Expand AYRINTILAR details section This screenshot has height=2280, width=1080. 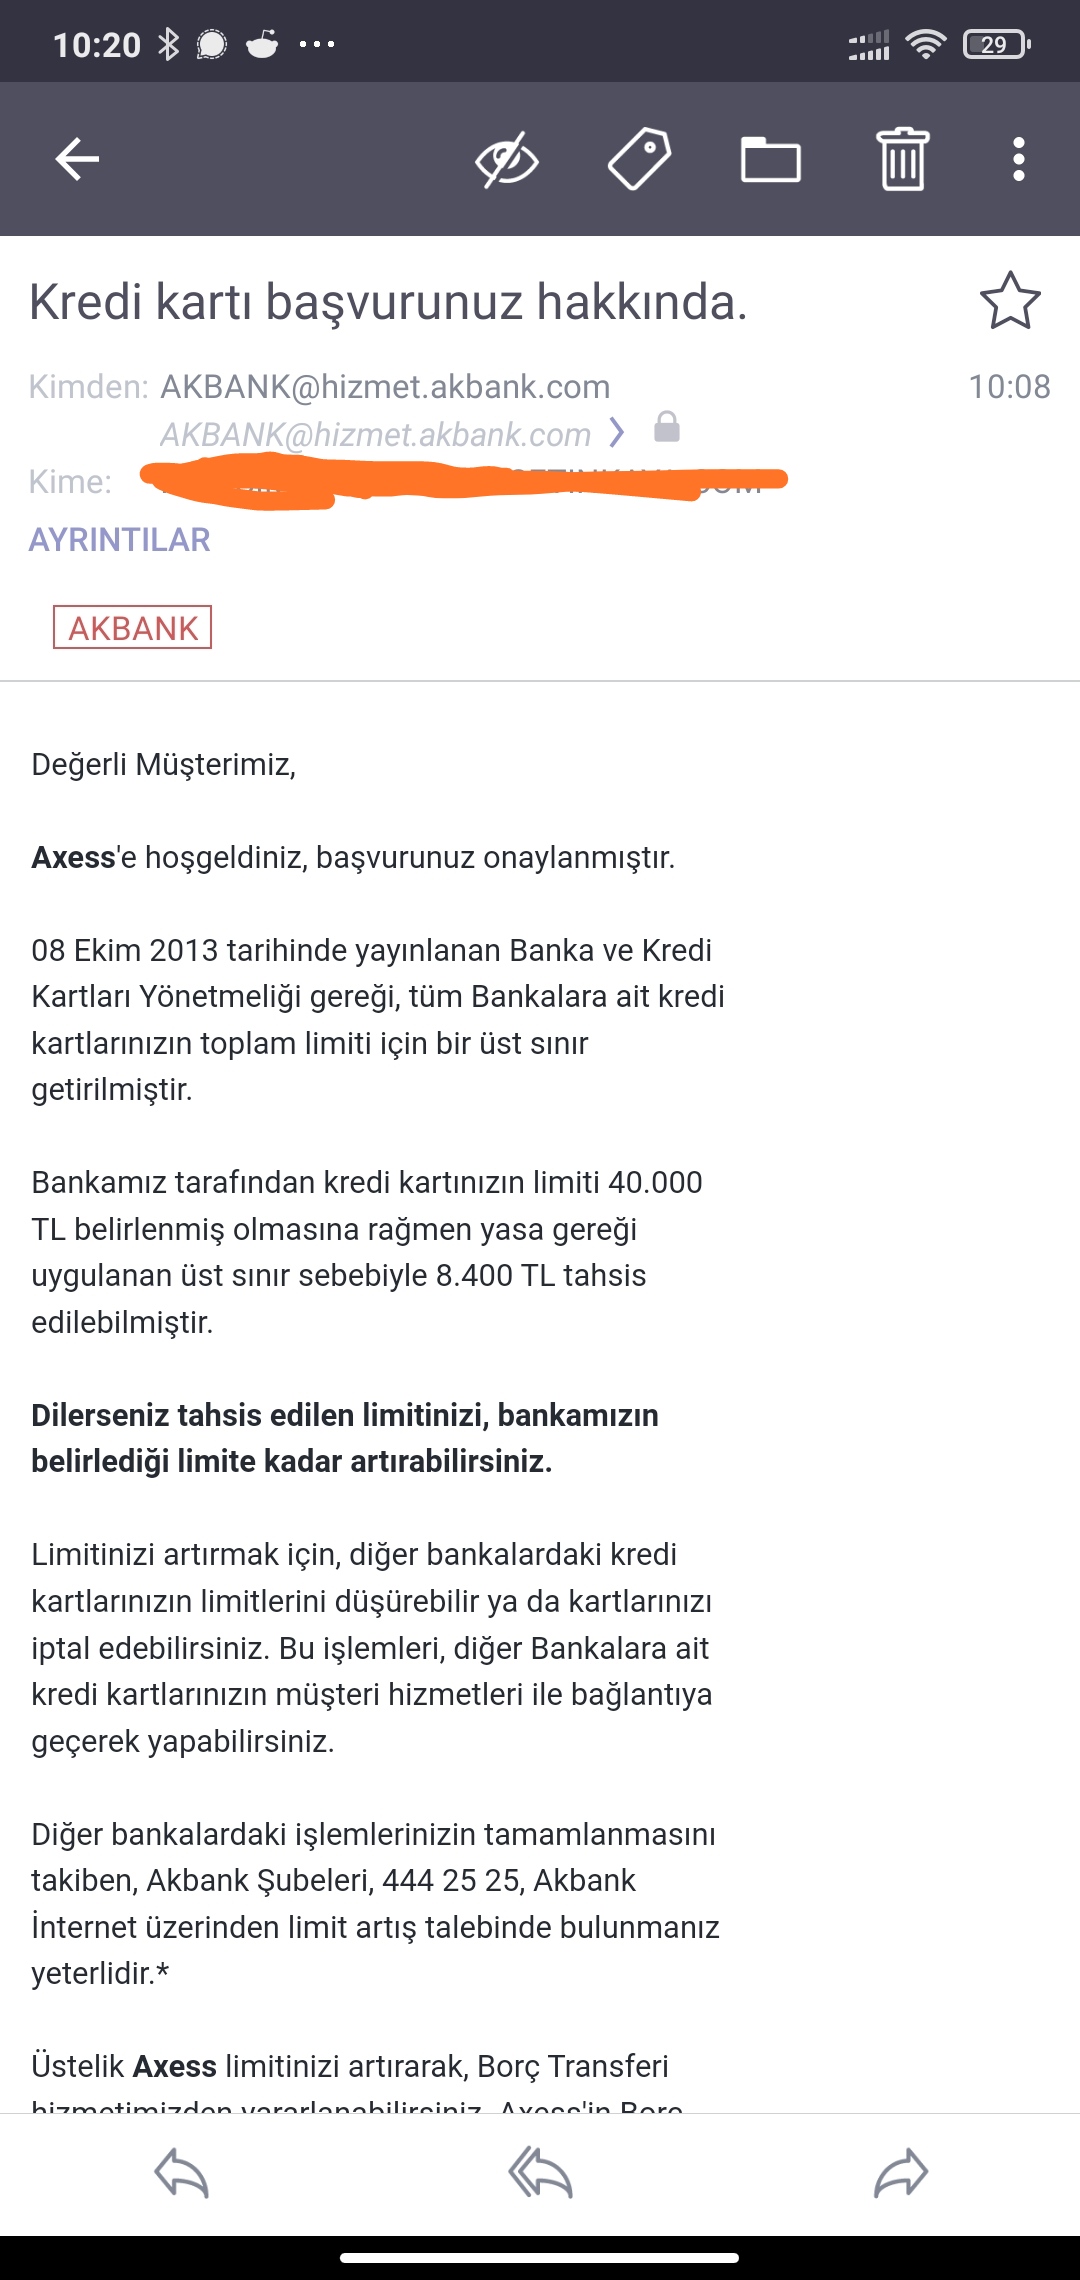119,540
